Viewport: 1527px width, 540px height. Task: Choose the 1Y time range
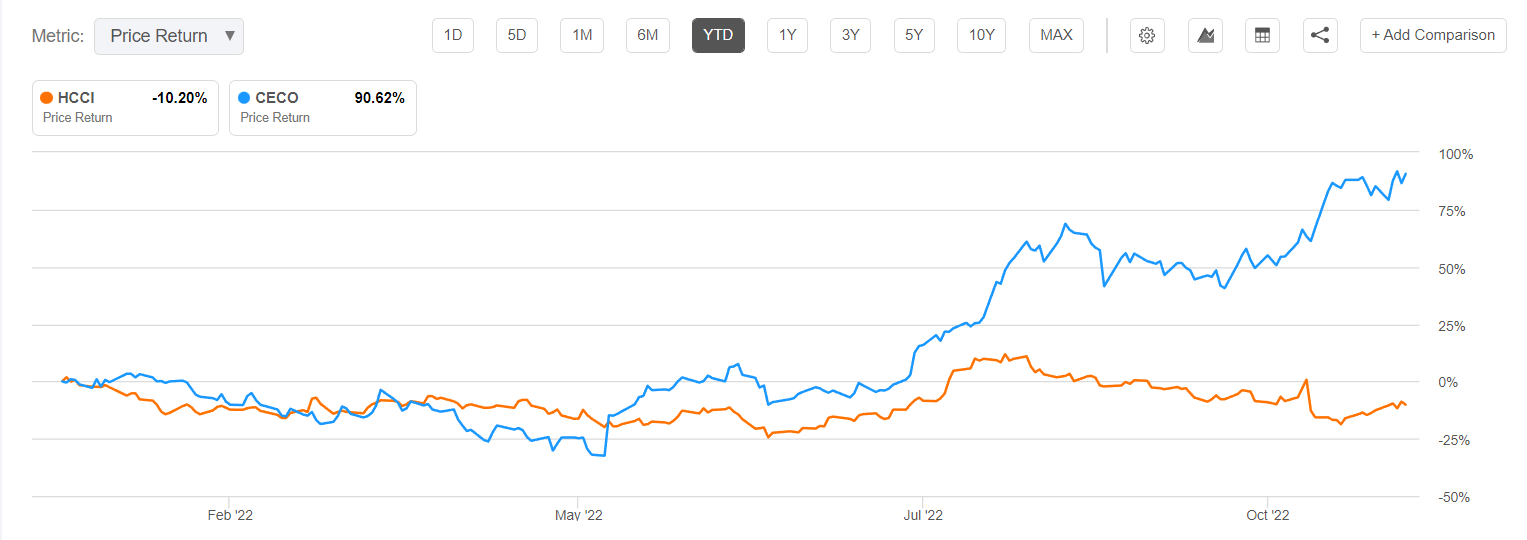(788, 36)
